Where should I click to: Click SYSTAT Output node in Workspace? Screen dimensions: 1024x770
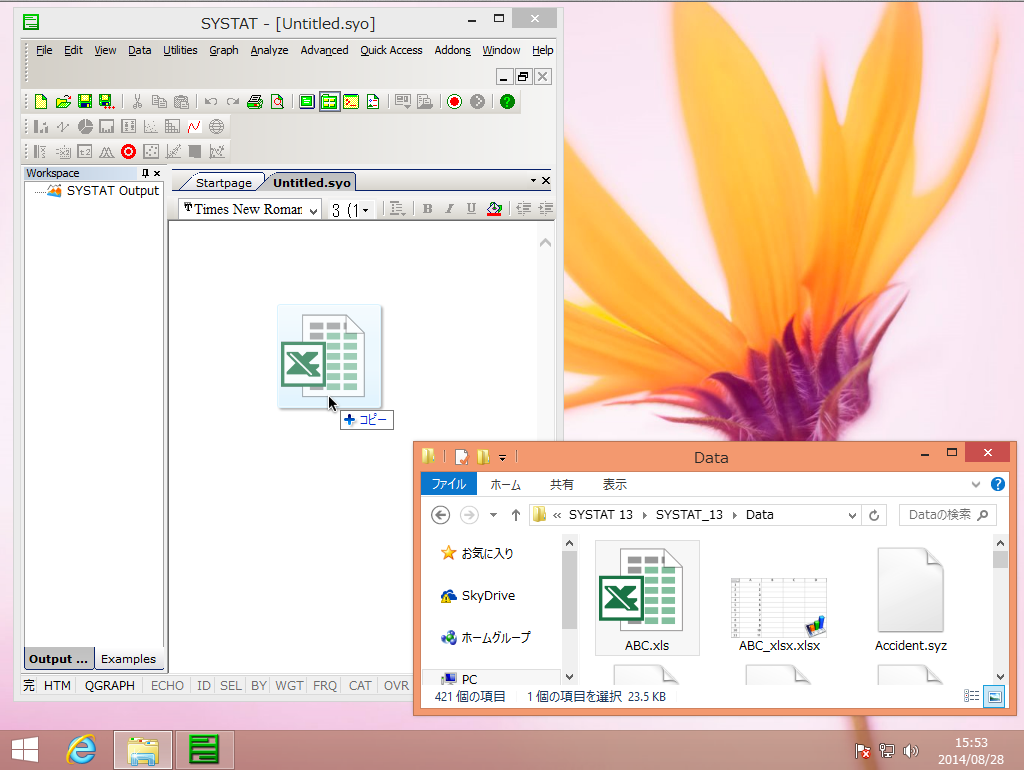pyautogui.click(x=112, y=190)
